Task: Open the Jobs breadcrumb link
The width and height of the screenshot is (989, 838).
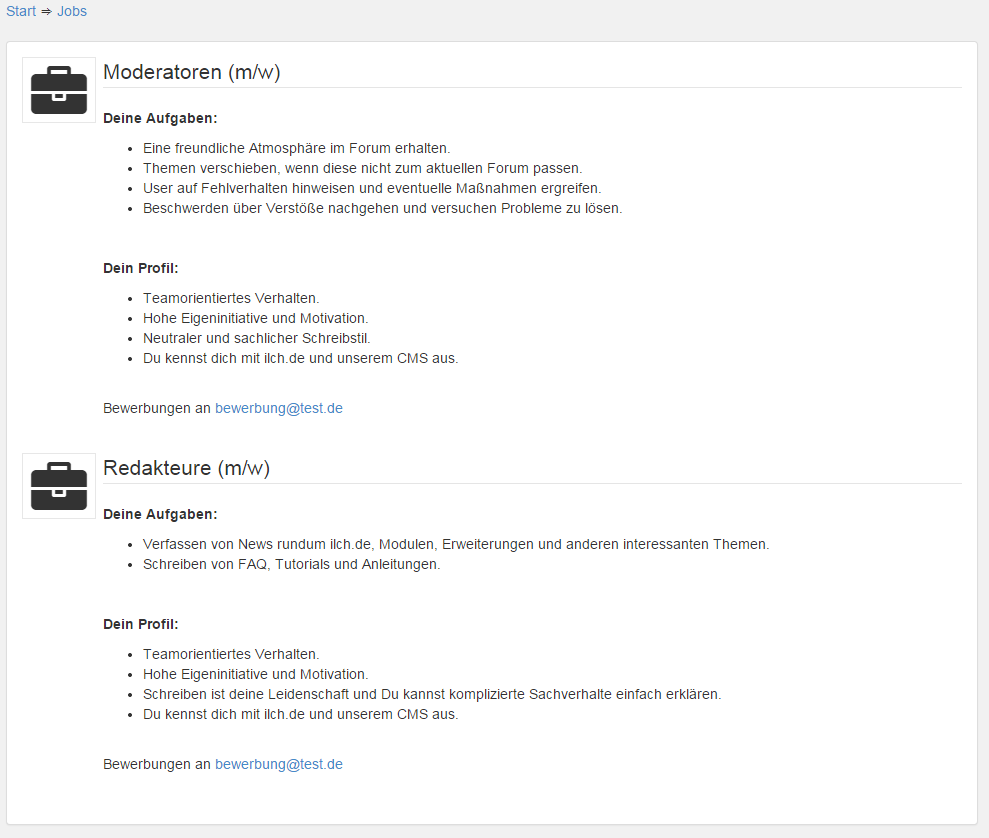Action: 72,11
